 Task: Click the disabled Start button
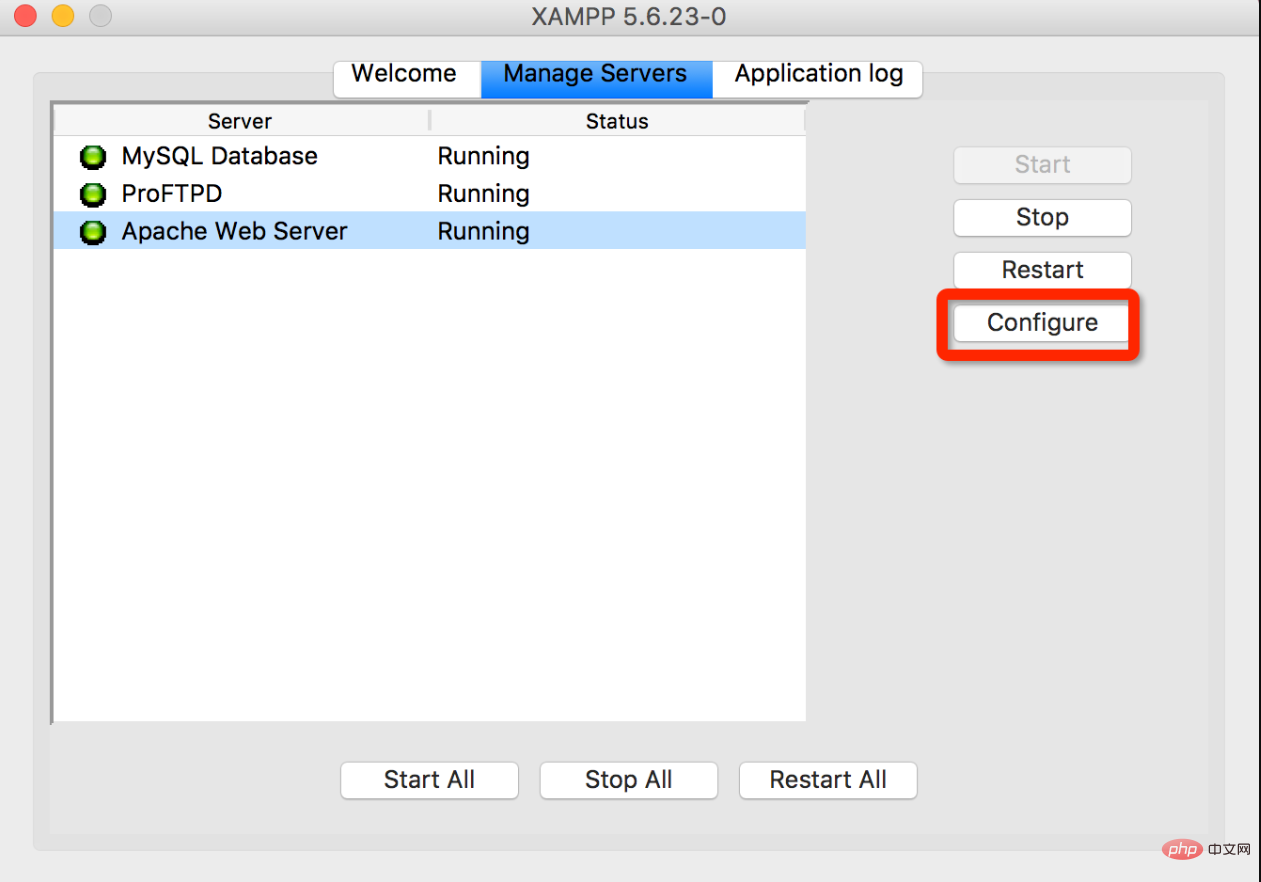click(x=1042, y=165)
